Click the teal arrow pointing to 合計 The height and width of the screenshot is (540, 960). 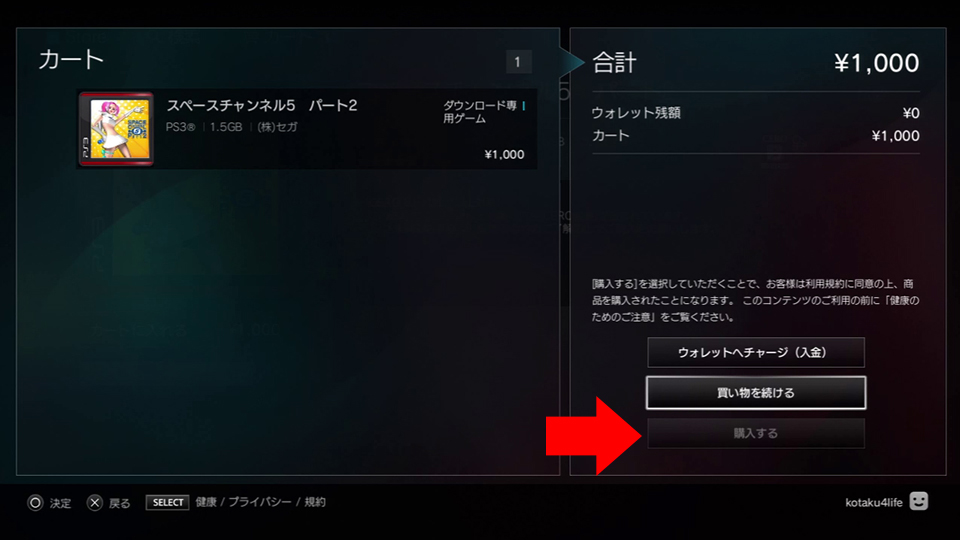[572, 61]
